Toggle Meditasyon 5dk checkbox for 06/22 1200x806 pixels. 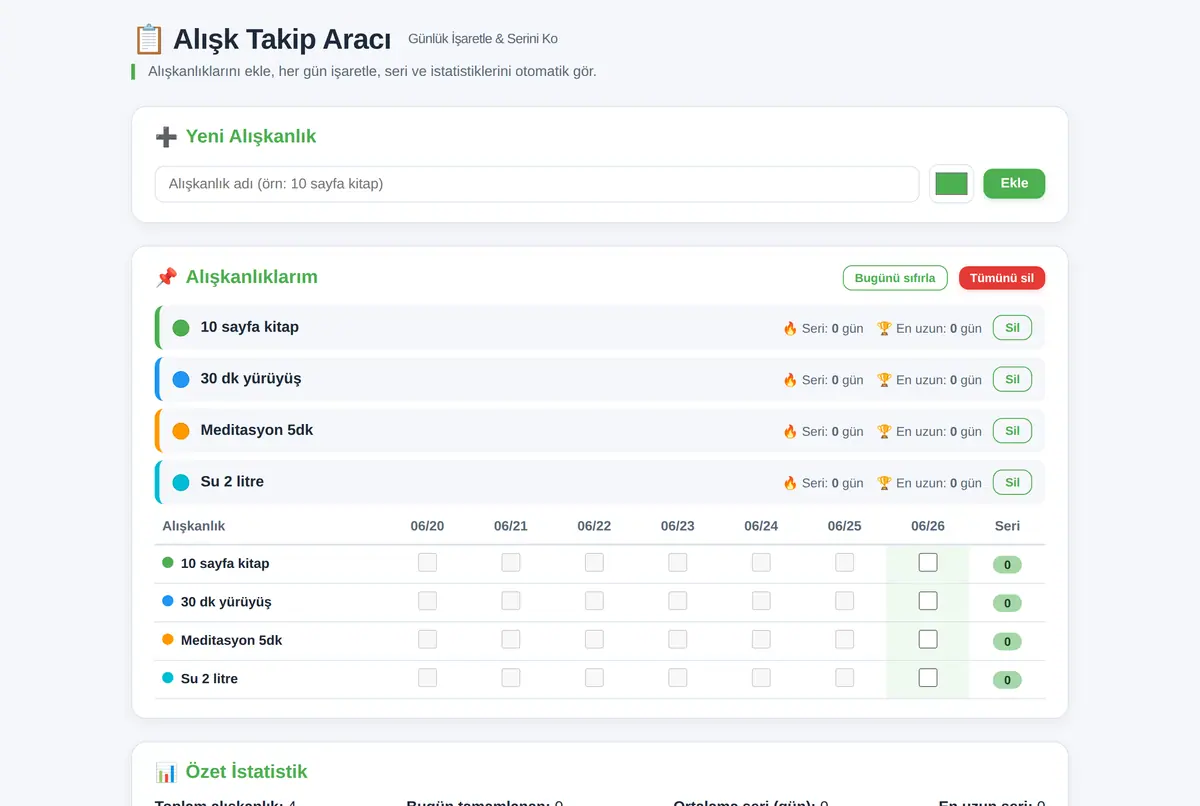pyautogui.click(x=594, y=639)
